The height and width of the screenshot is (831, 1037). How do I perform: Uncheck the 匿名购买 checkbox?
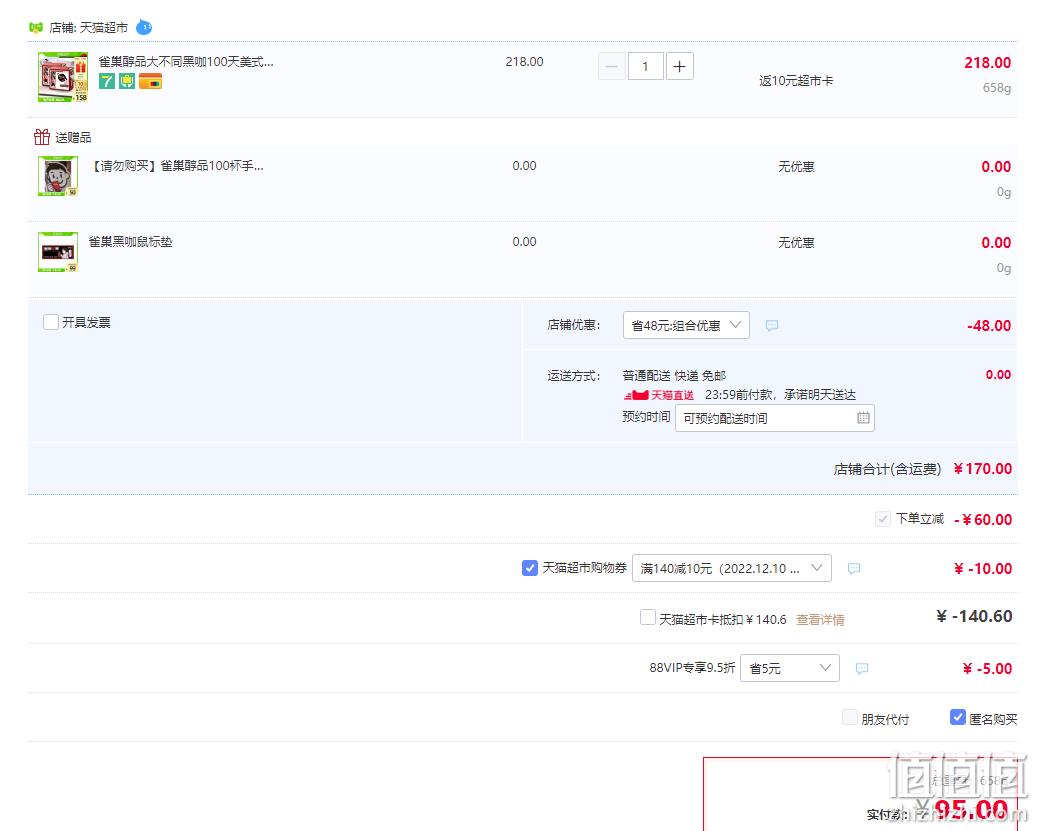pyautogui.click(x=958, y=717)
